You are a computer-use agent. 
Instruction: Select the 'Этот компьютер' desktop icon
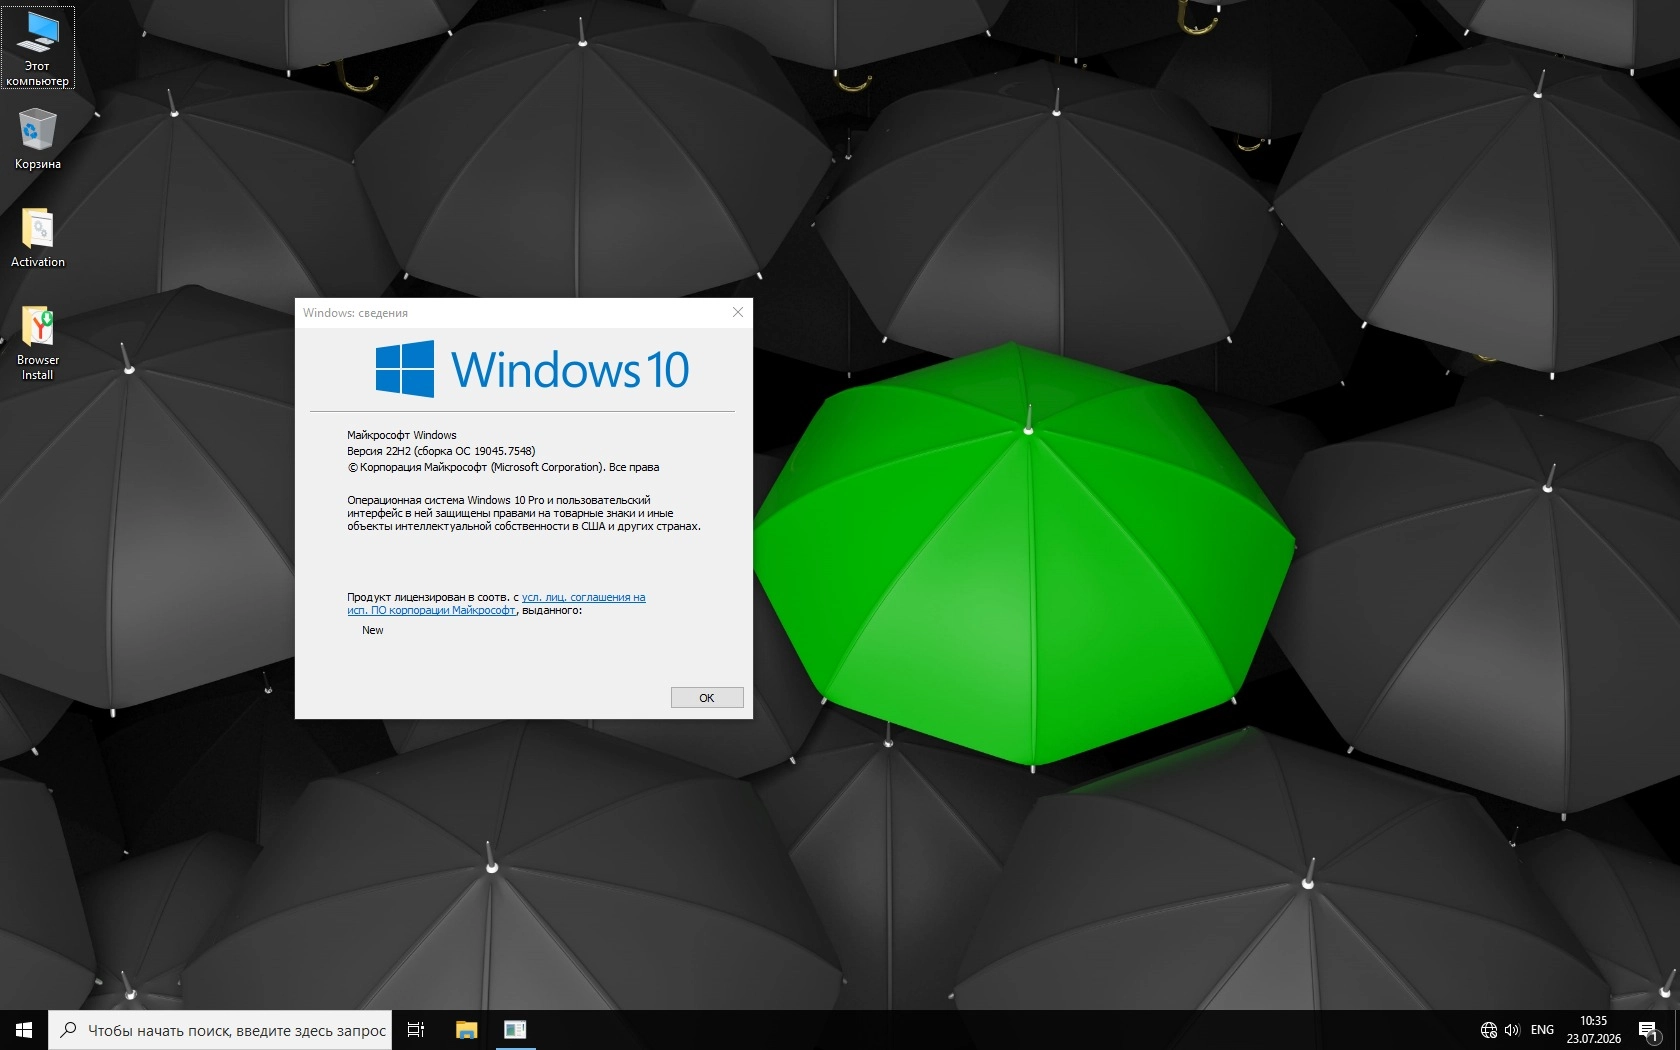(38, 48)
